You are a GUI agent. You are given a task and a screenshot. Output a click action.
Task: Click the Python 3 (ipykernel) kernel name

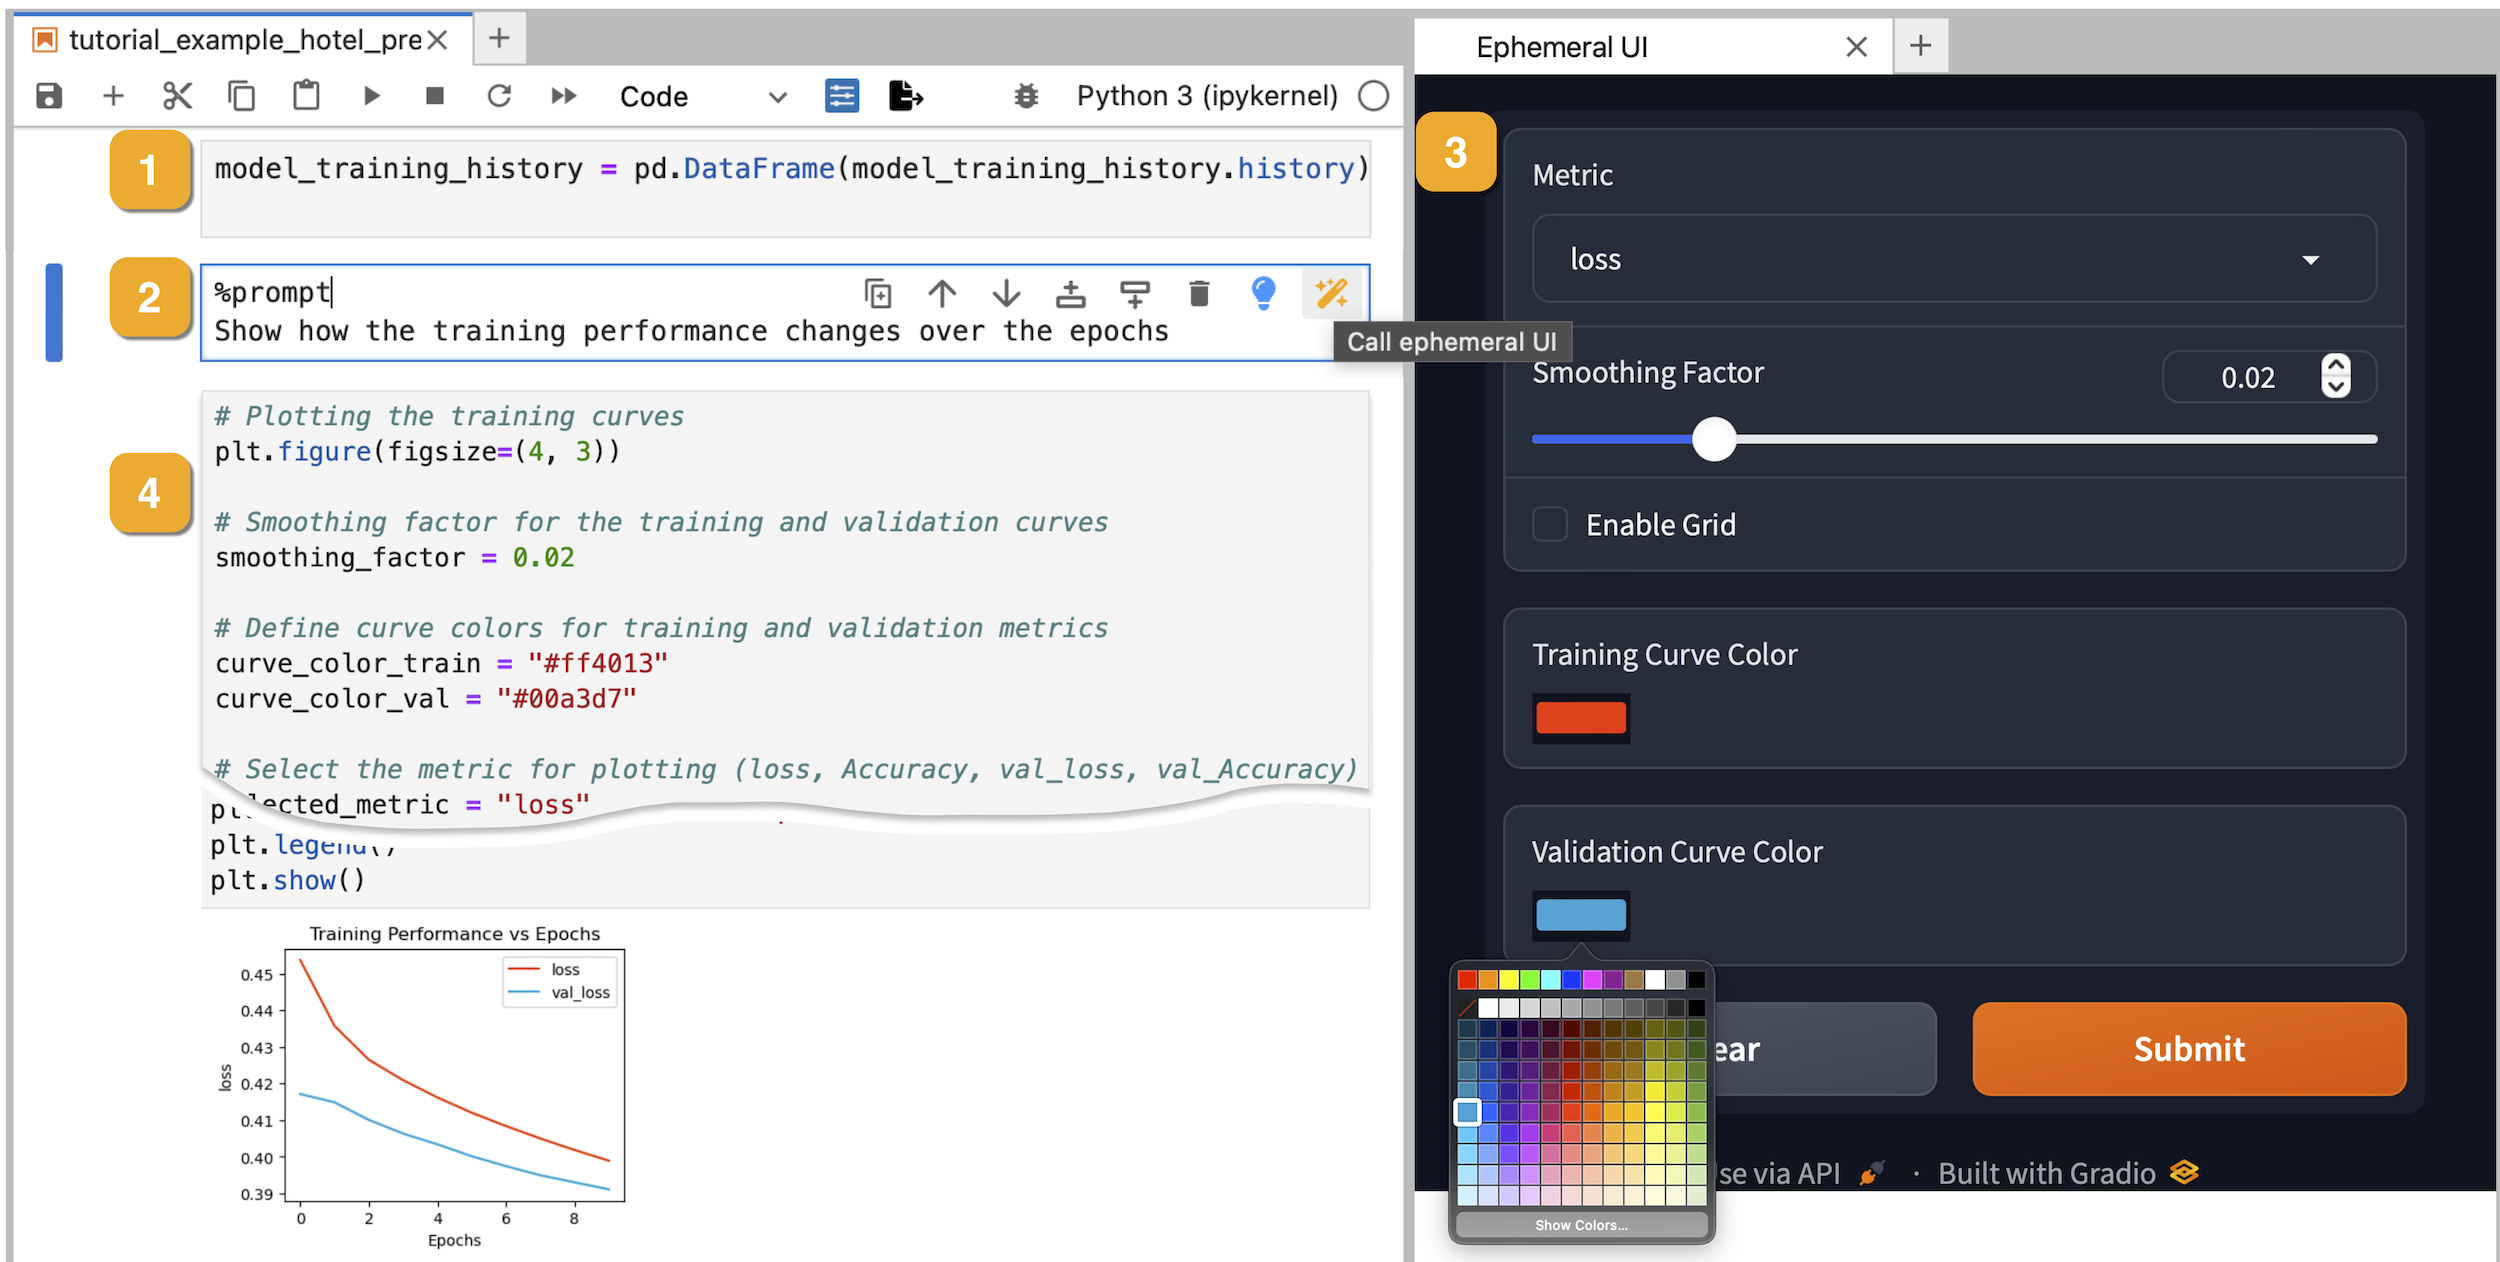click(1207, 96)
